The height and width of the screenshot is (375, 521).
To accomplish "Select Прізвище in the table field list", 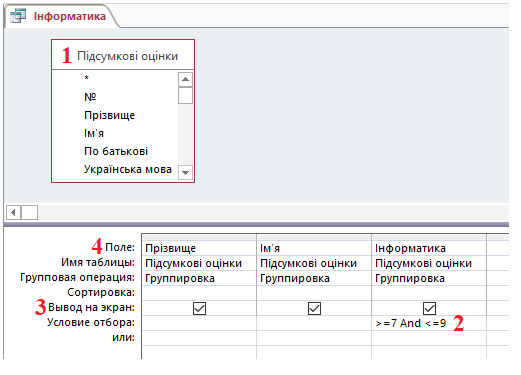I will [109, 115].
